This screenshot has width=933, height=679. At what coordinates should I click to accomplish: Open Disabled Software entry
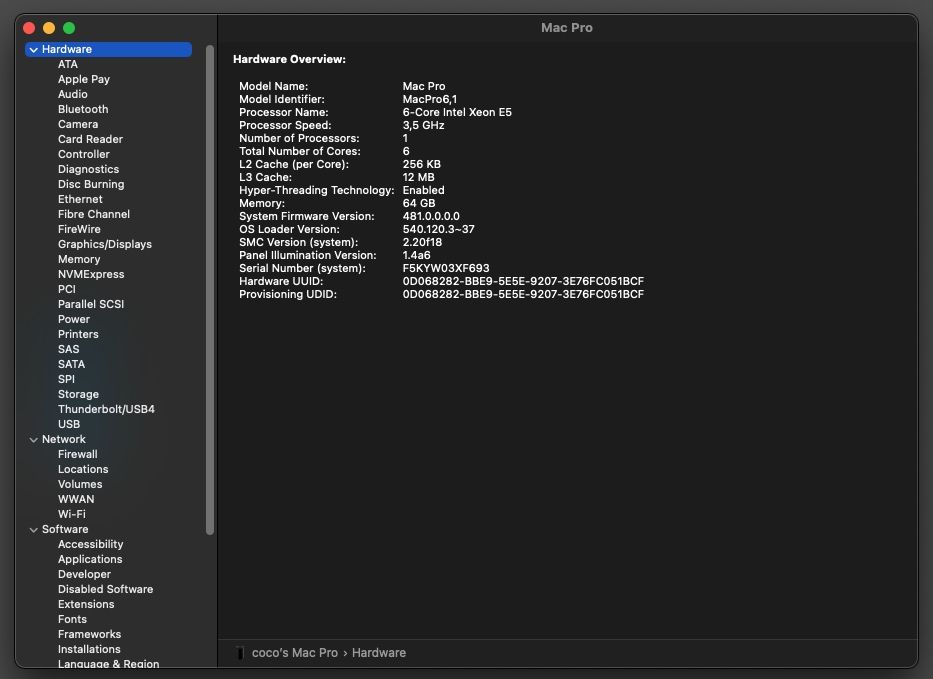tap(106, 589)
